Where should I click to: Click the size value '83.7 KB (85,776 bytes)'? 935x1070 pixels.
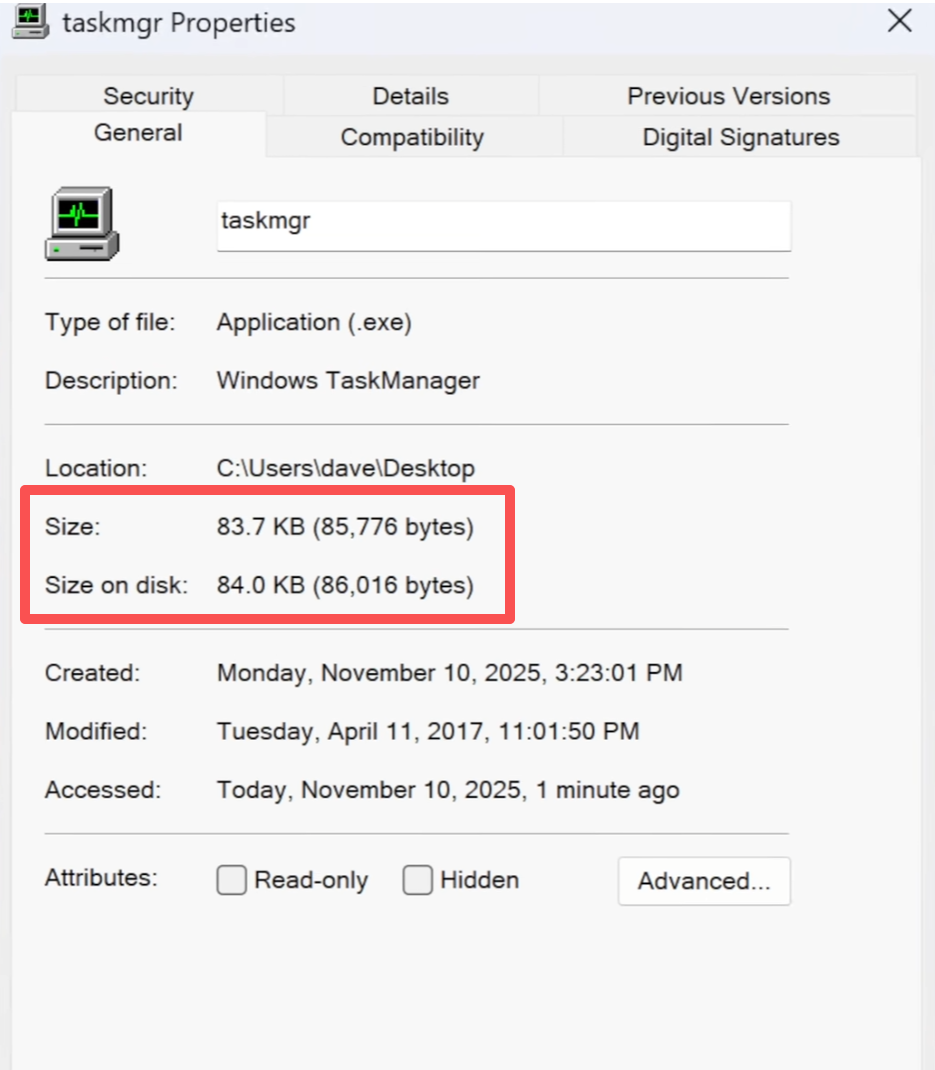click(x=345, y=527)
